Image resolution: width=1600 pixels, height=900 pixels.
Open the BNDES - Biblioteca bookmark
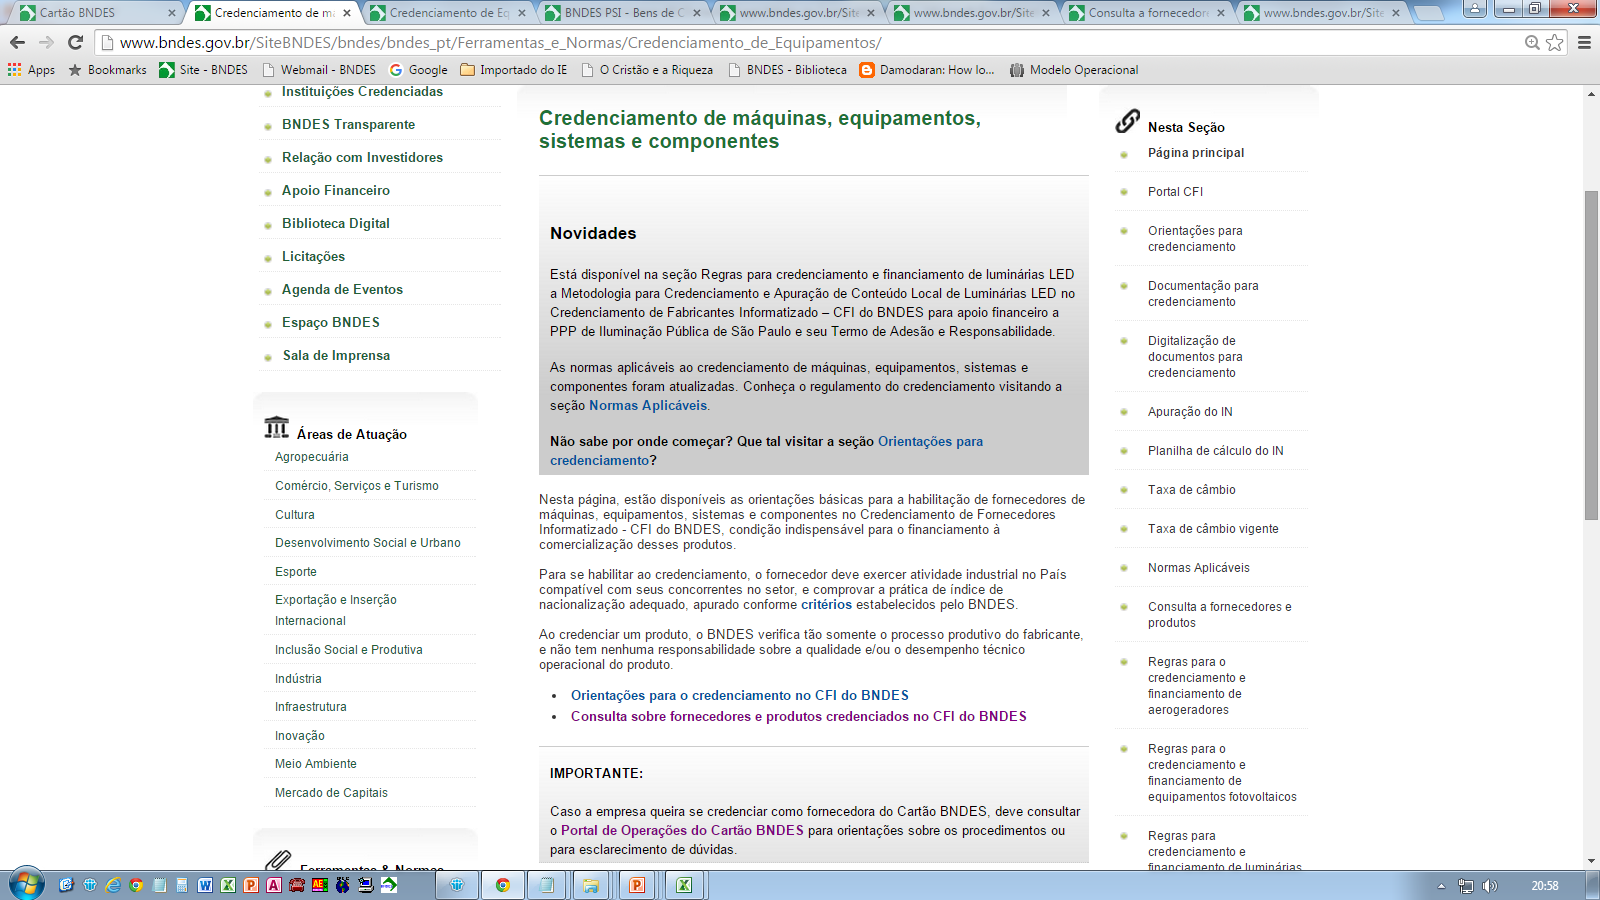788,70
